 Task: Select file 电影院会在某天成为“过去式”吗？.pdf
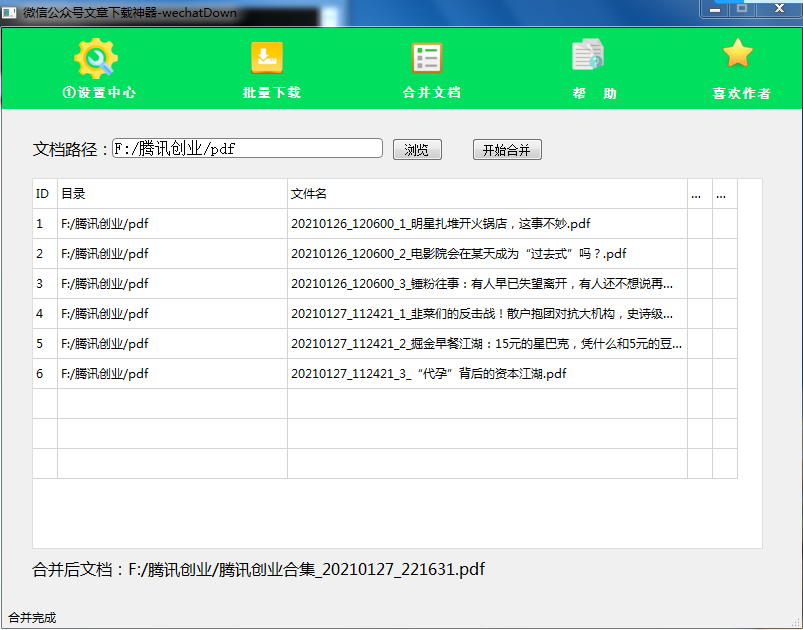[488, 254]
